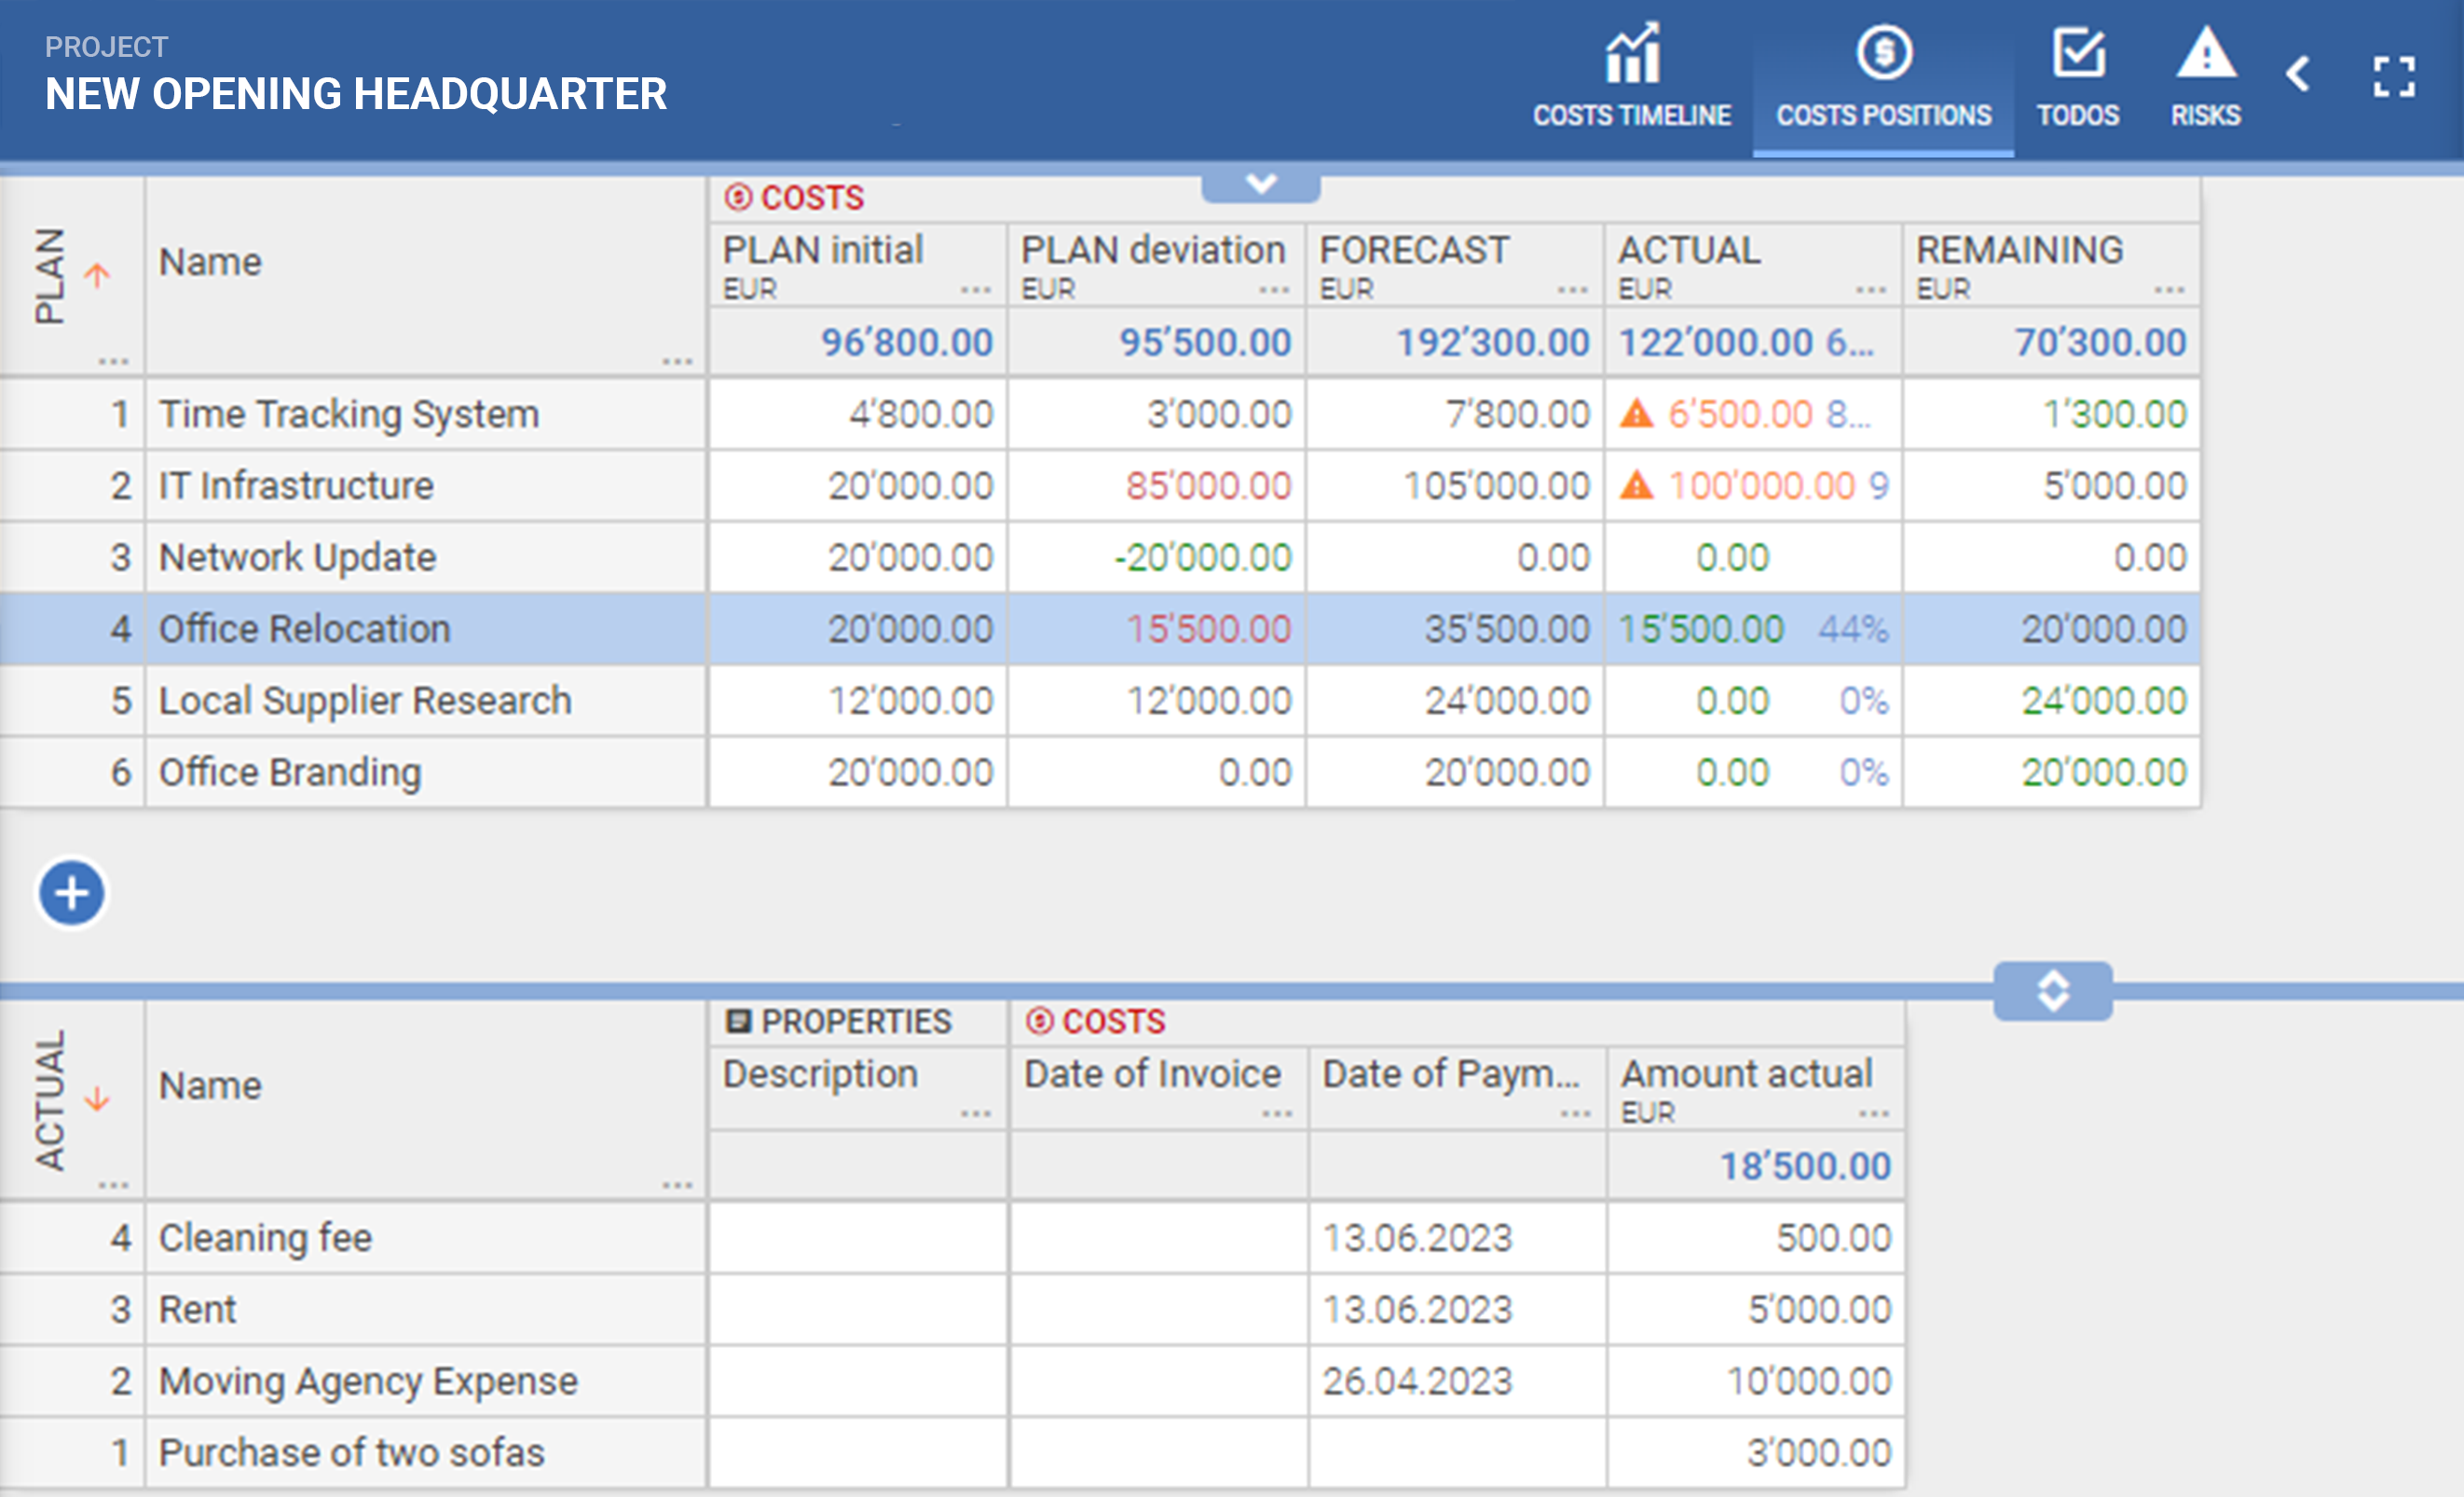Open PLAN deviation column options menu
The height and width of the screenshot is (1497, 2464).
pos(1274,291)
